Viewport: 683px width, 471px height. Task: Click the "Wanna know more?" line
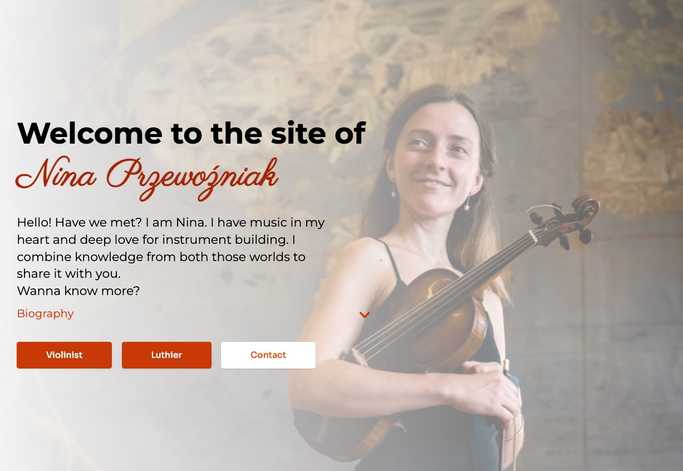(x=78, y=291)
